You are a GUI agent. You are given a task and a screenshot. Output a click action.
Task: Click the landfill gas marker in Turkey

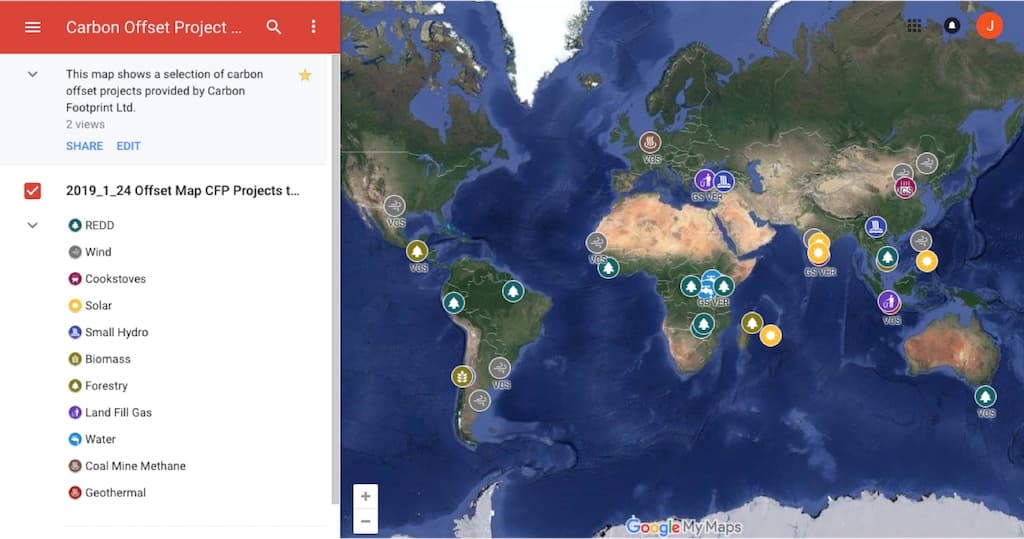pos(705,179)
